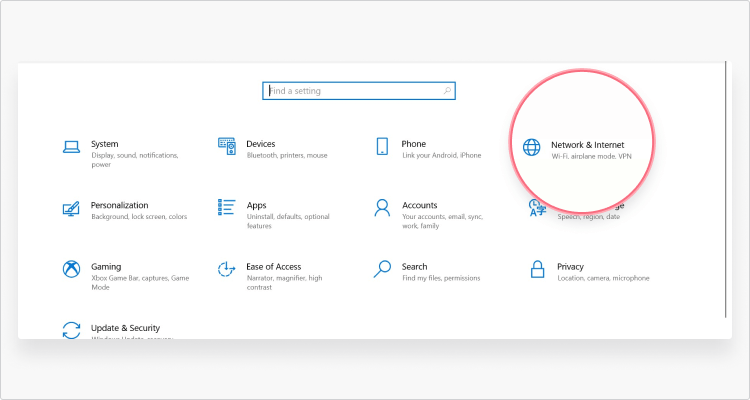Select the Ease of Access title
The height and width of the screenshot is (400, 750).
coord(274,267)
